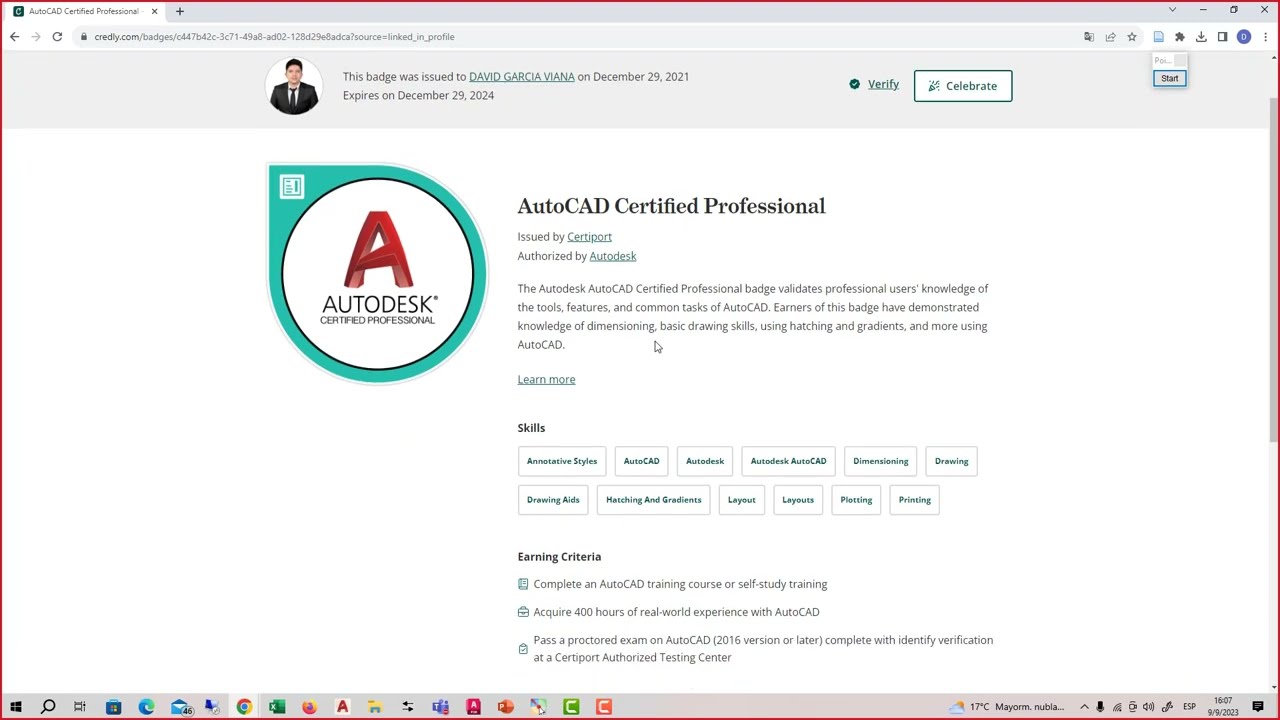
Task: Open the translate page icon
Action: pos(1089,37)
